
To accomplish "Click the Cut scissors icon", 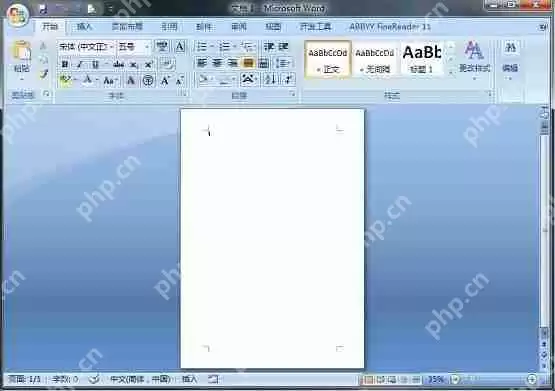I will 44,46.
